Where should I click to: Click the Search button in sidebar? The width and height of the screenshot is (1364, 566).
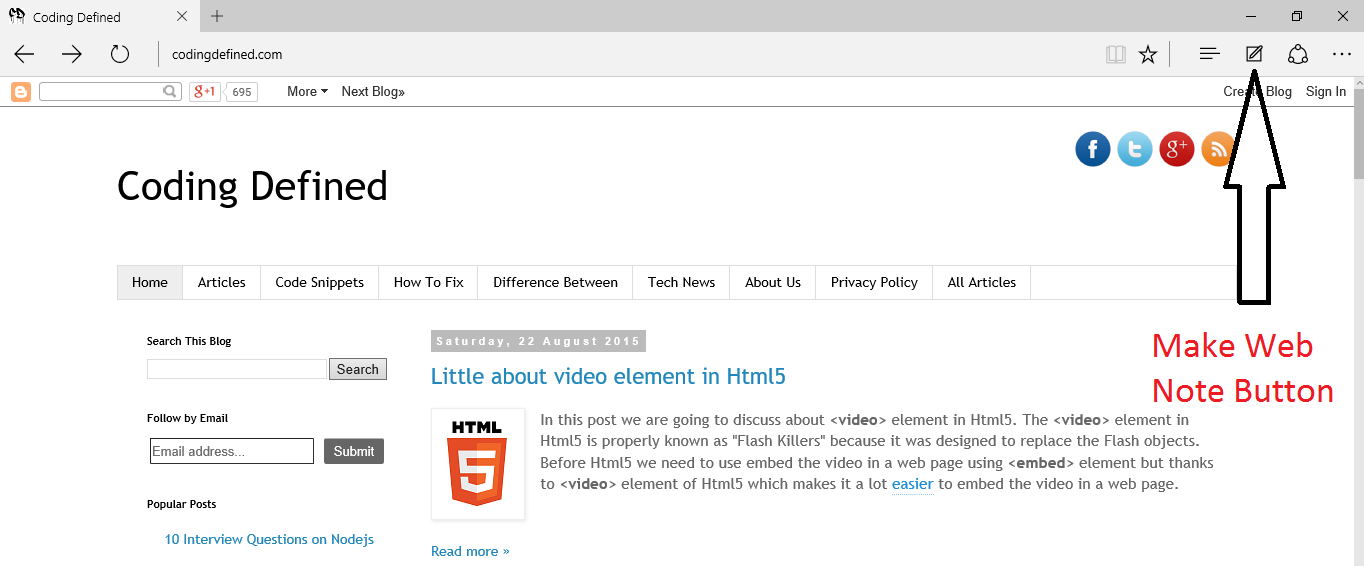coord(358,369)
